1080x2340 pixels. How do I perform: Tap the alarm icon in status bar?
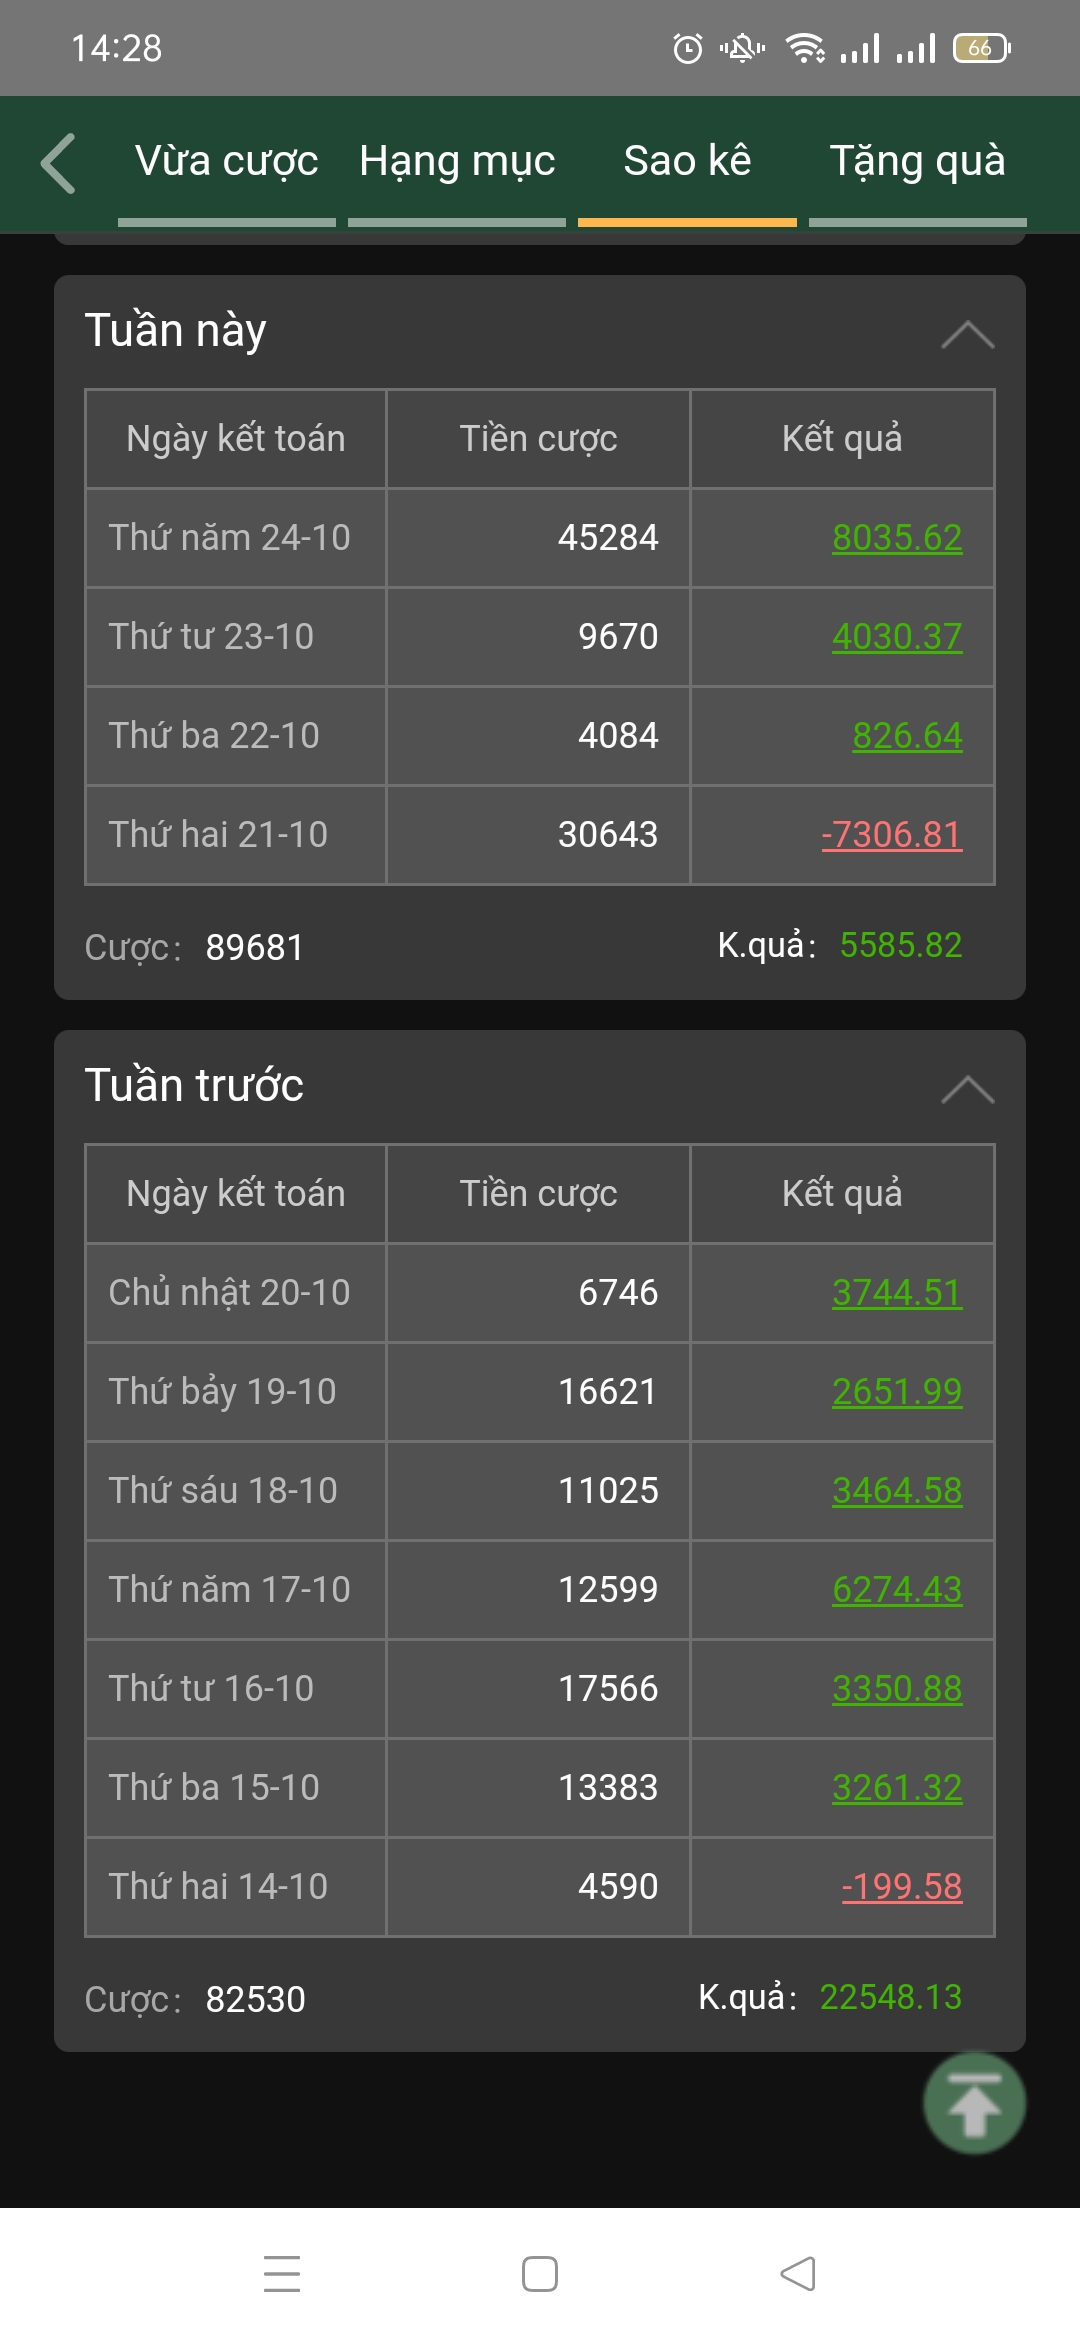point(687,48)
